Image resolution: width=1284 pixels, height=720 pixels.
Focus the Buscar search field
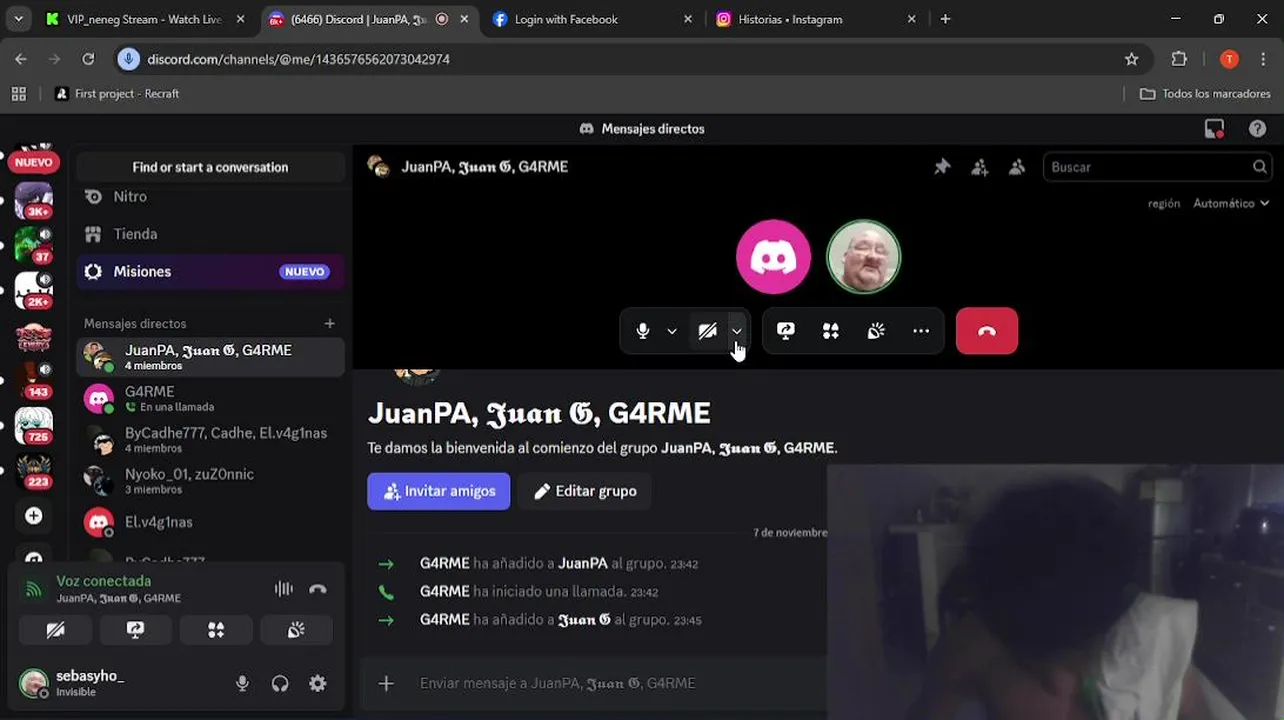[1158, 167]
